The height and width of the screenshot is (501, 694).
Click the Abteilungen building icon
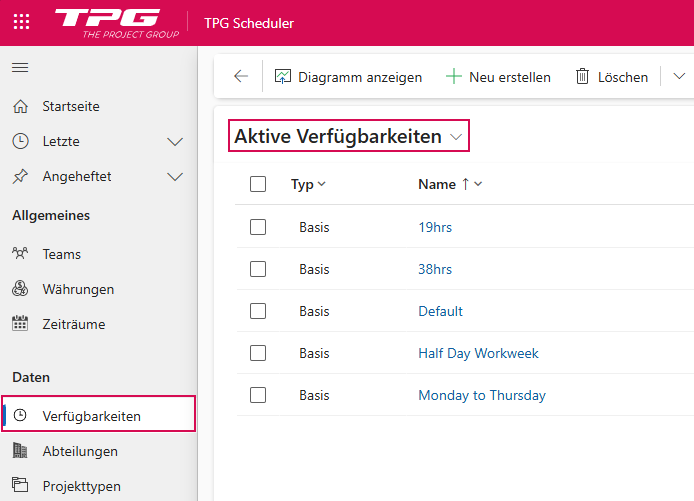tap(20, 451)
